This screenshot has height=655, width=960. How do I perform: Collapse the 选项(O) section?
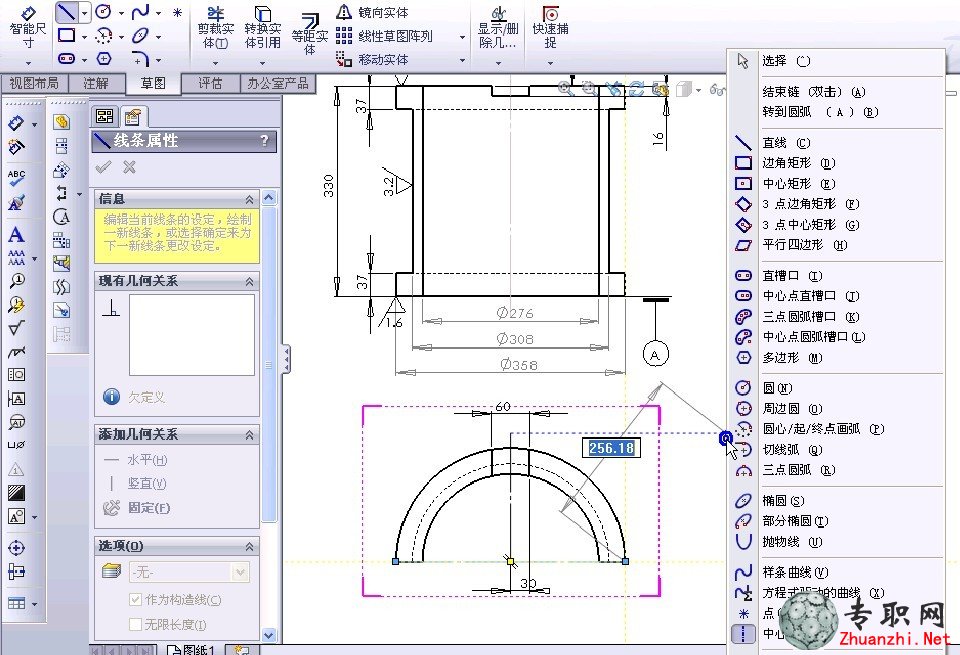click(x=249, y=547)
